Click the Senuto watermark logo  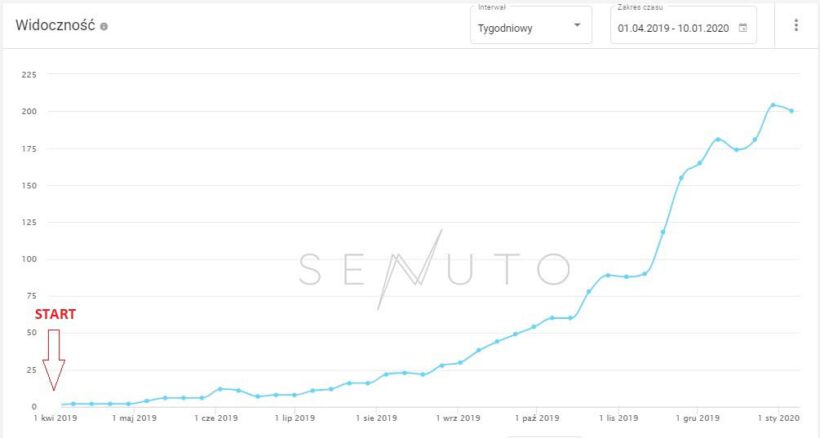point(434,268)
